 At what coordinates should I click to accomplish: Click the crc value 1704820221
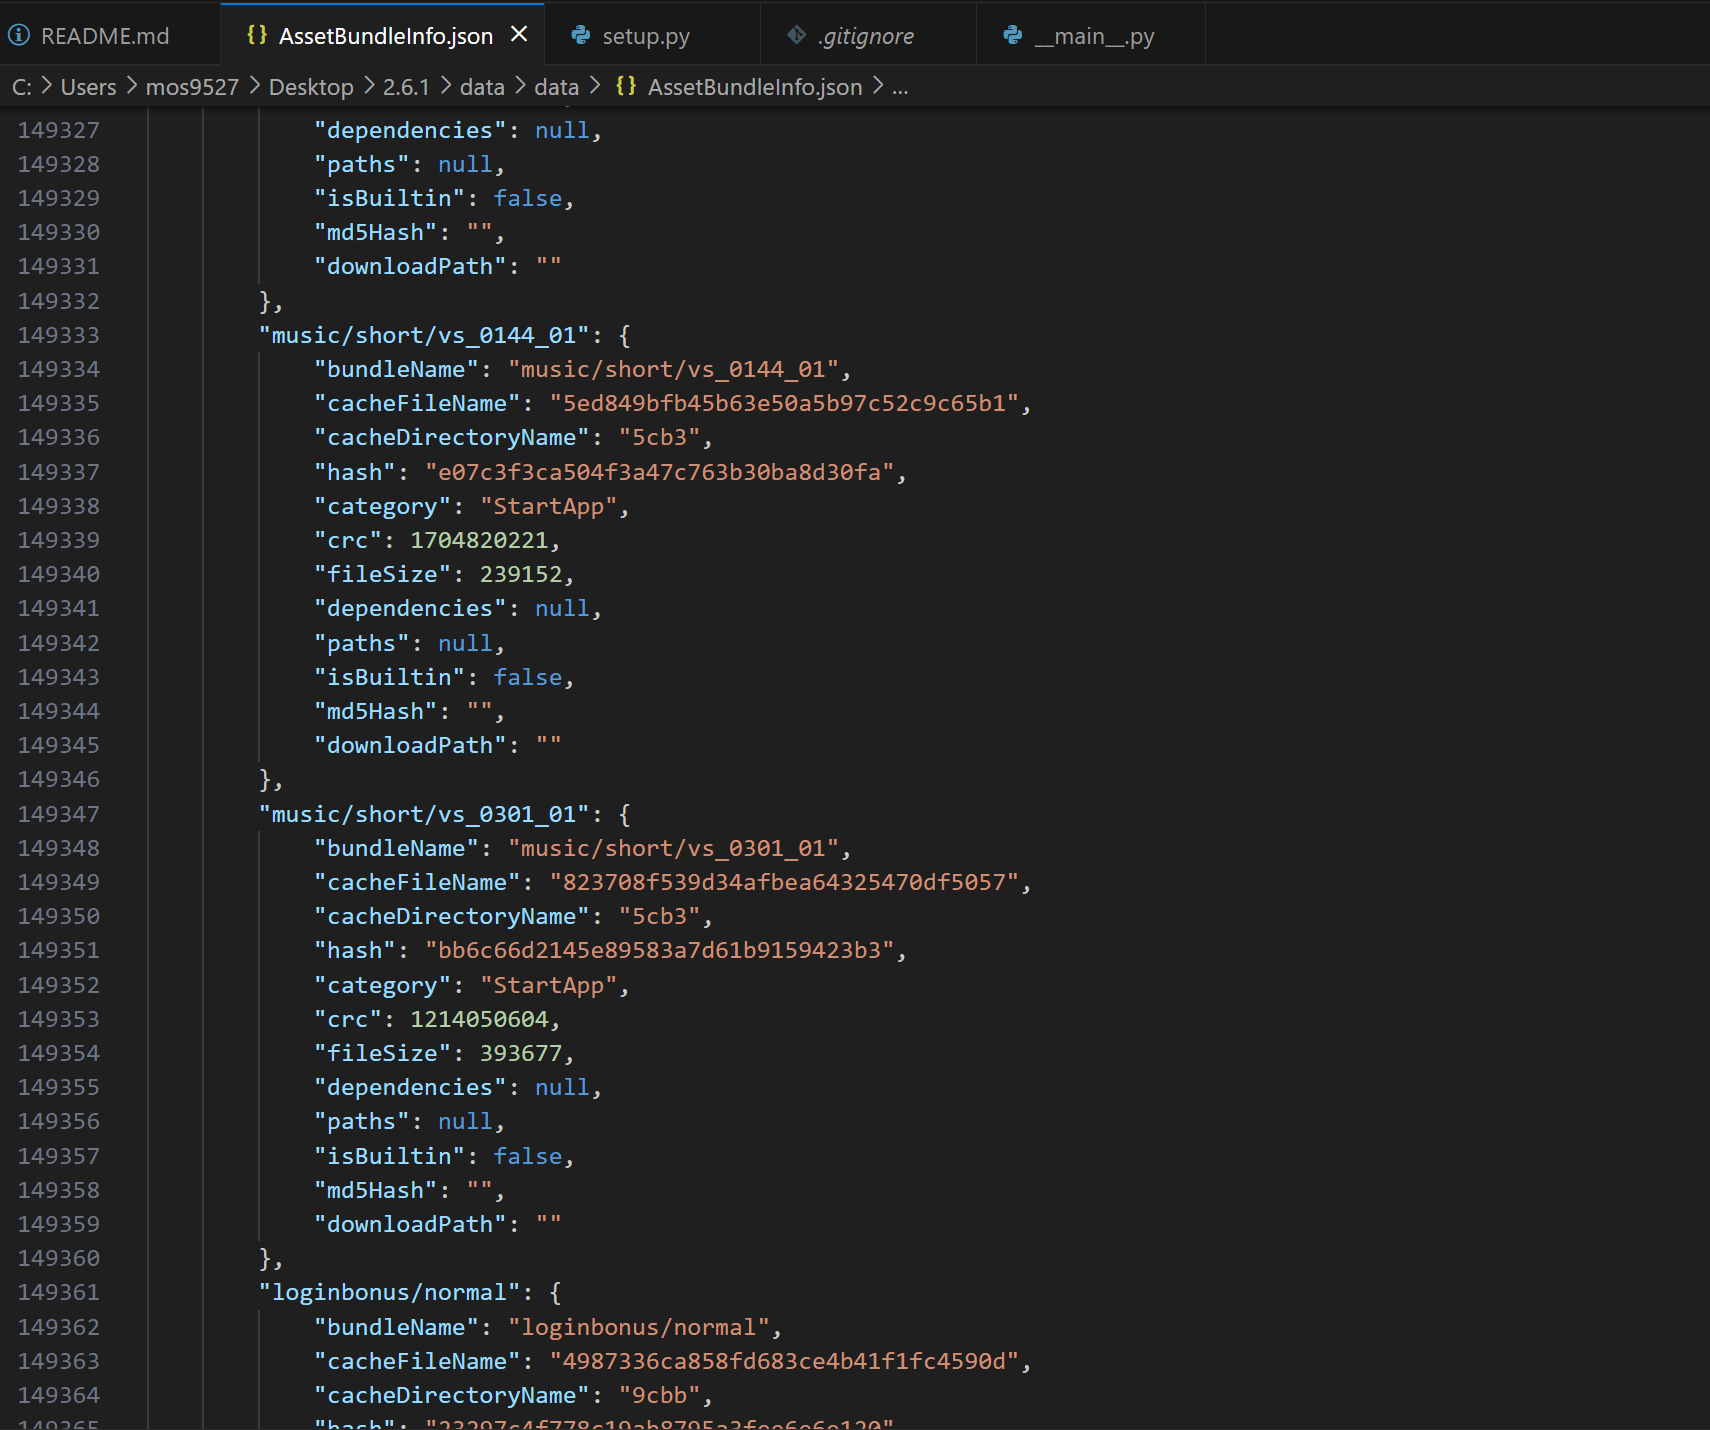click(x=480, y=540)
